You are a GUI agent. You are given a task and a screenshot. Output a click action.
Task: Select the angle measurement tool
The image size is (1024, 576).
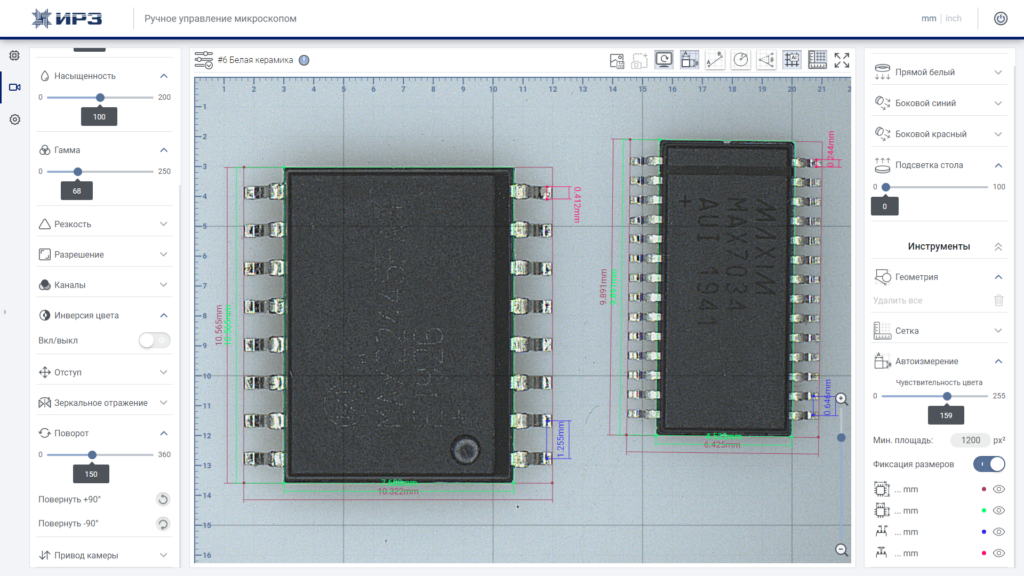click(x=766, y=60)
